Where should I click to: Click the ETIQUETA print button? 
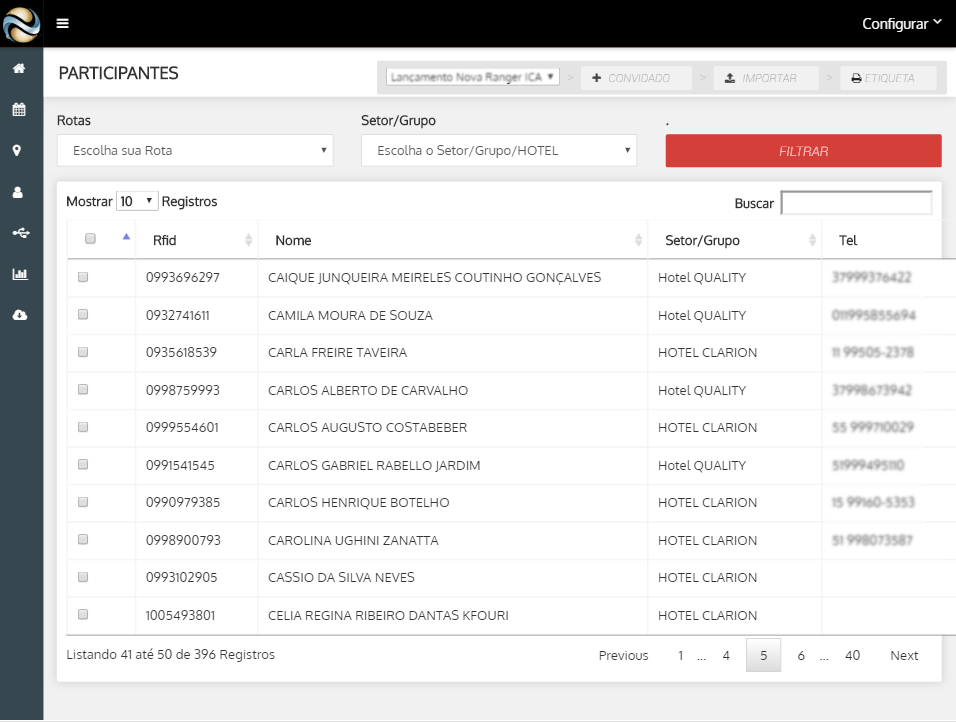[888, 78]
